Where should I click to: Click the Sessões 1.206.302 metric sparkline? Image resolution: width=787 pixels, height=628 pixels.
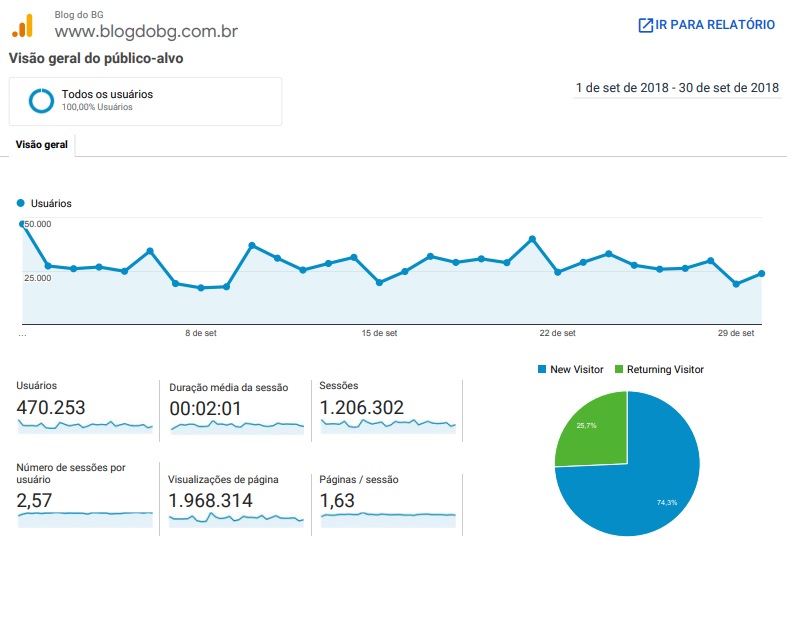(388, 427)
